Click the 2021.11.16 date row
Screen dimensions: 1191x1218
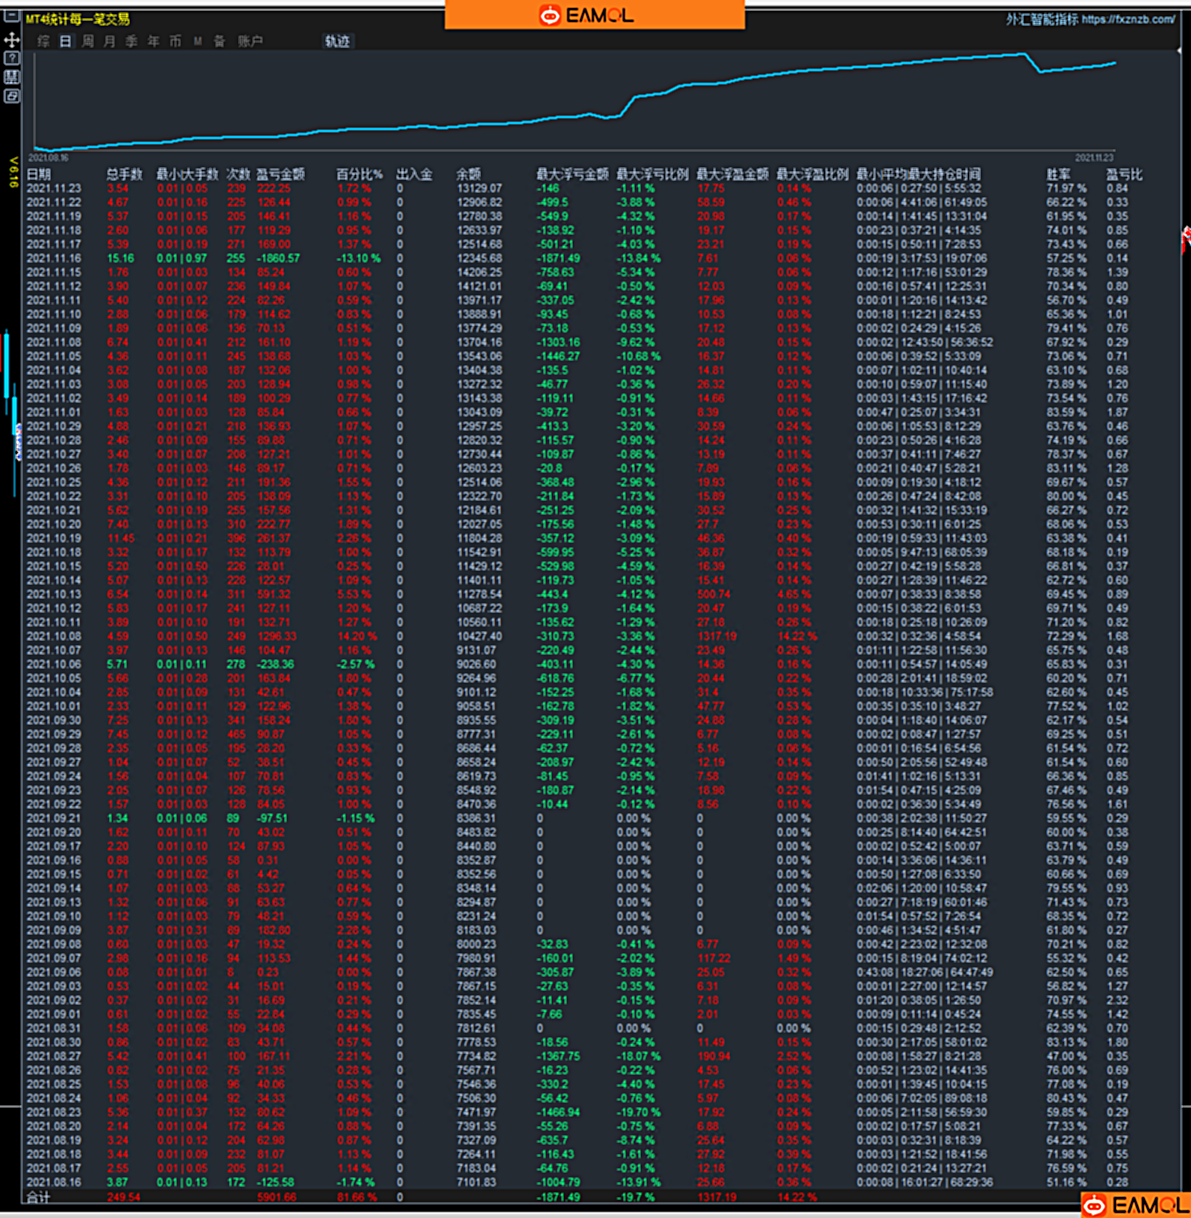(53, 258)
